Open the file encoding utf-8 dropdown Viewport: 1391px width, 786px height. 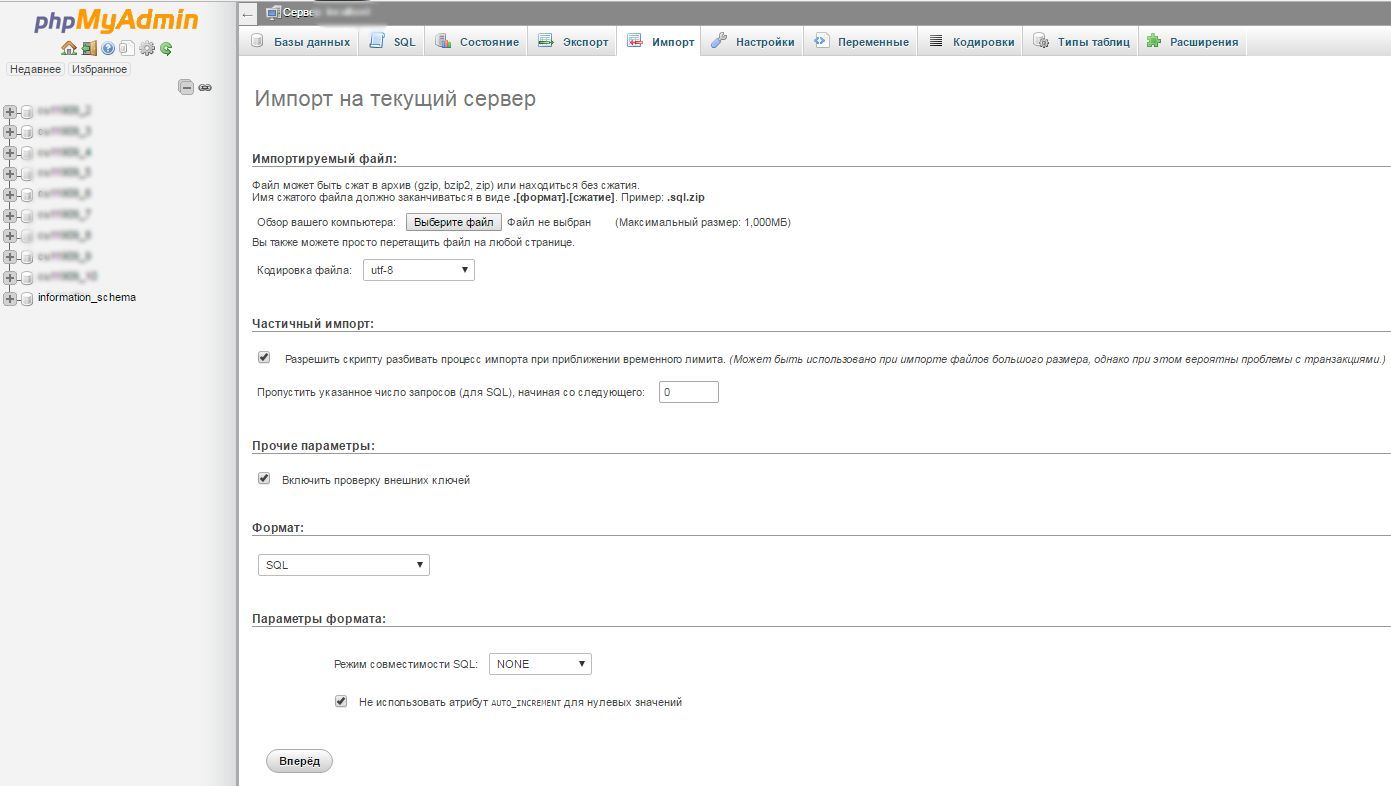418,270
